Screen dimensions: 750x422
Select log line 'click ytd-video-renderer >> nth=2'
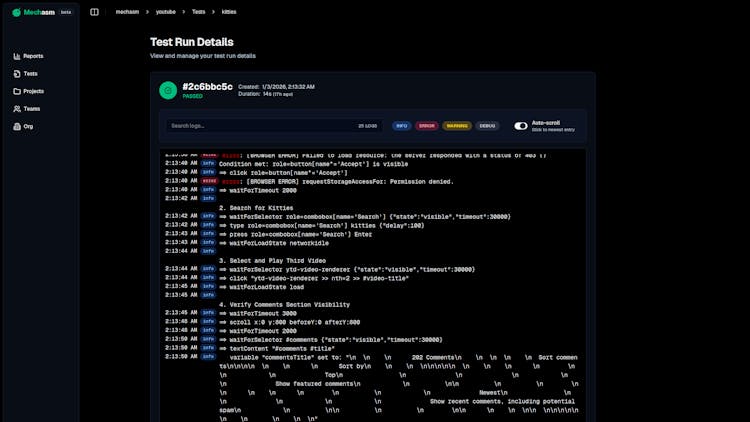tap(314, 278)
